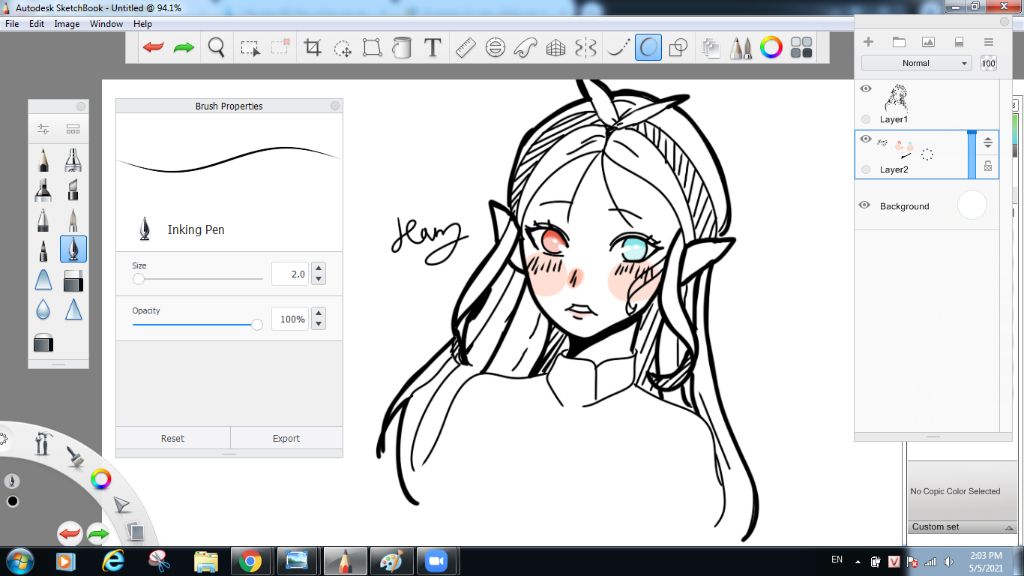Viewport: 1024px width, 576px height.
Task: Click the Opacity slider handle
Action: tap(257, 325)
